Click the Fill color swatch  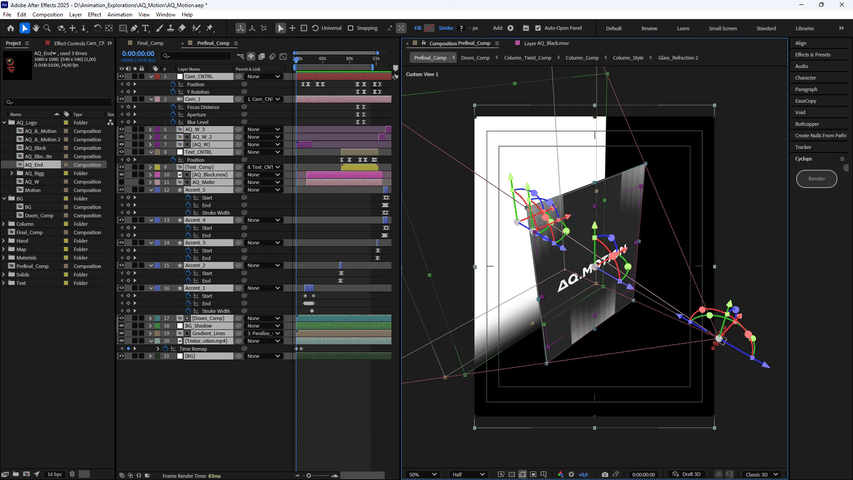point(429,28)
